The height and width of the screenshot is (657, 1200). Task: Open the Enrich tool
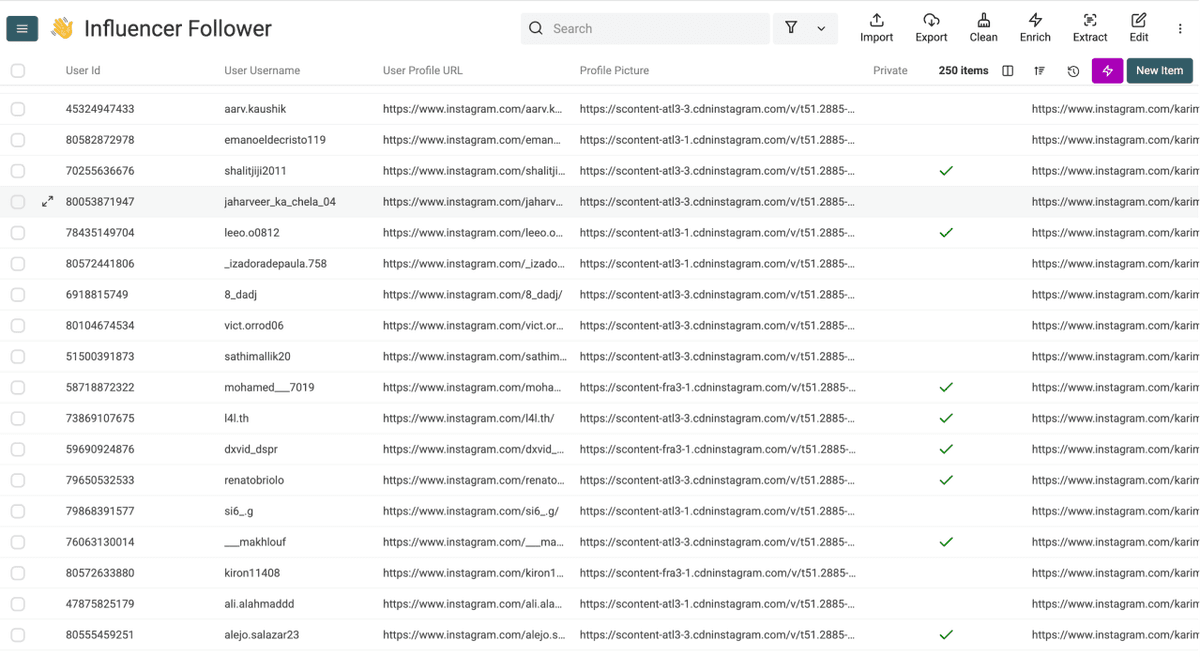point(1035,28)
